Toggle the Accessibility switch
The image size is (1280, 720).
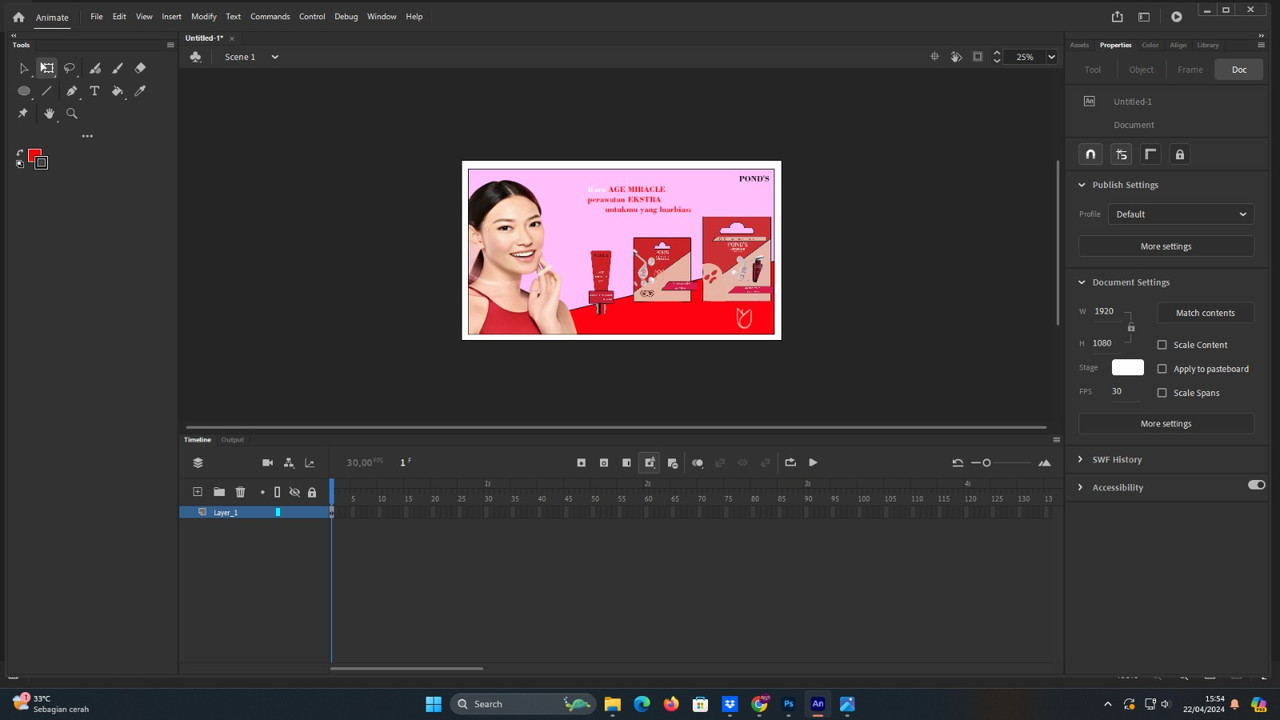coord(1256,485)
